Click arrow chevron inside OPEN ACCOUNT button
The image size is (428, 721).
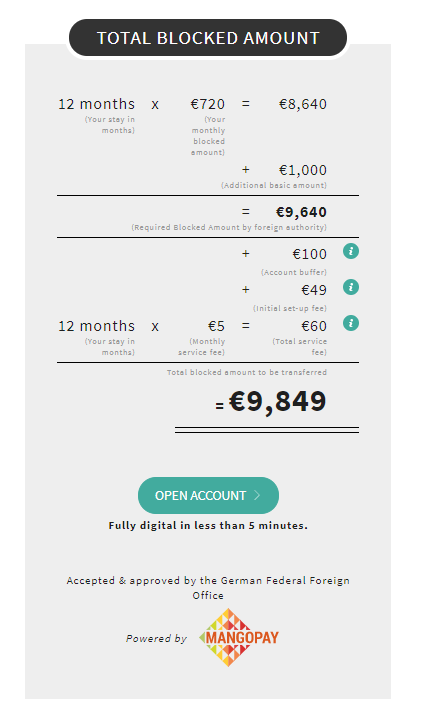pyautogui.click(x=257, y=495)
